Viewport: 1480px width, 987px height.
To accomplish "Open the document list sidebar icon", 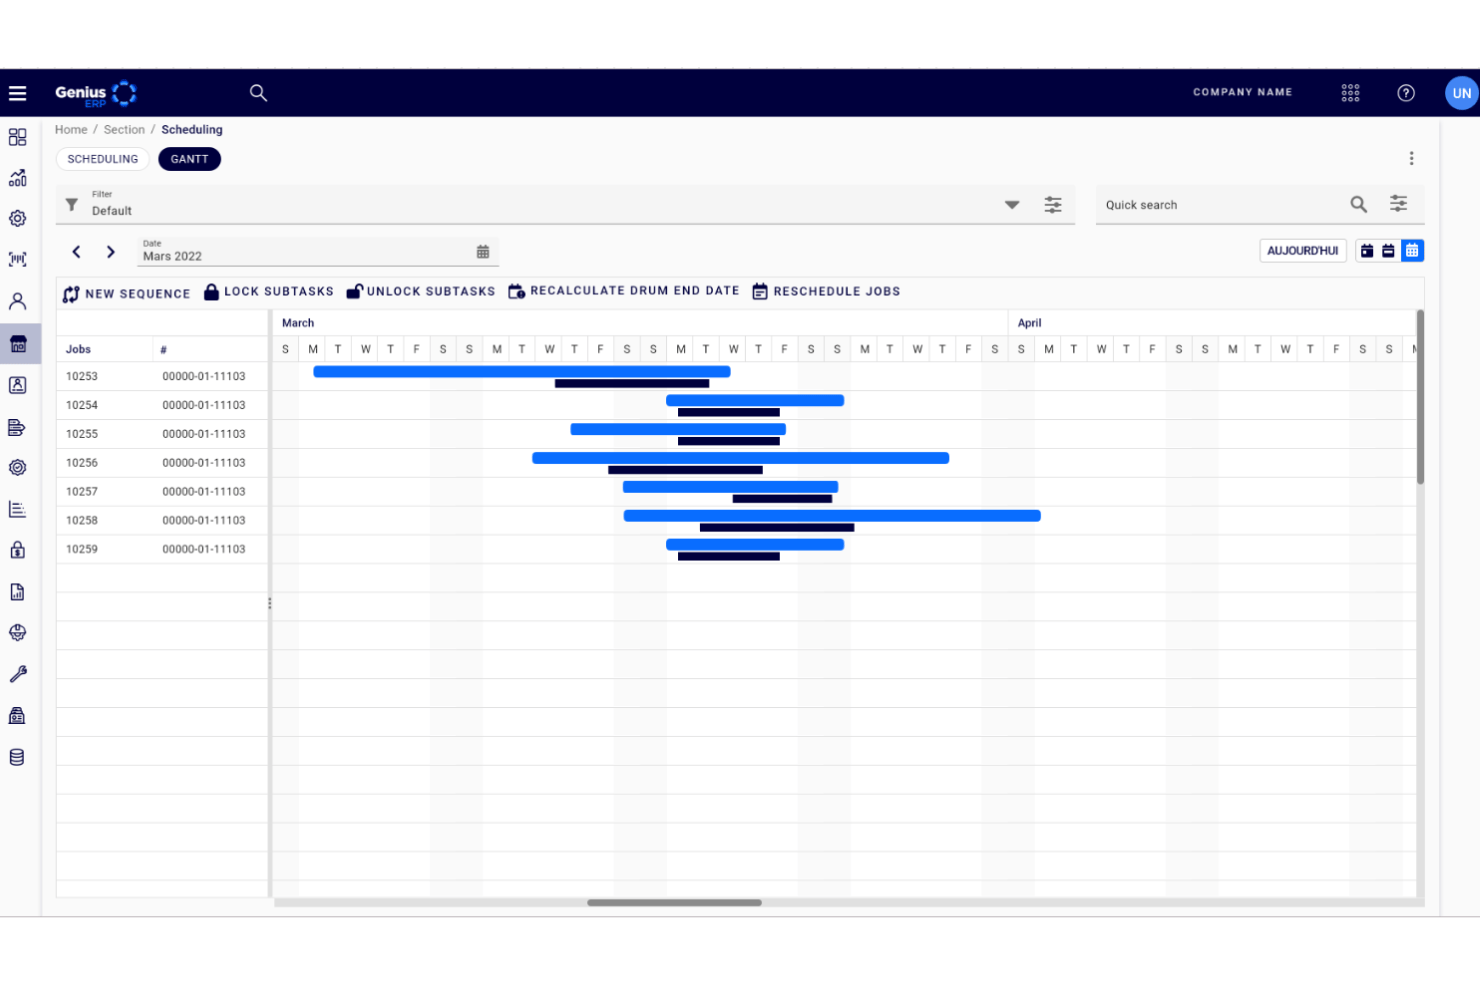I will pos(17,427).
